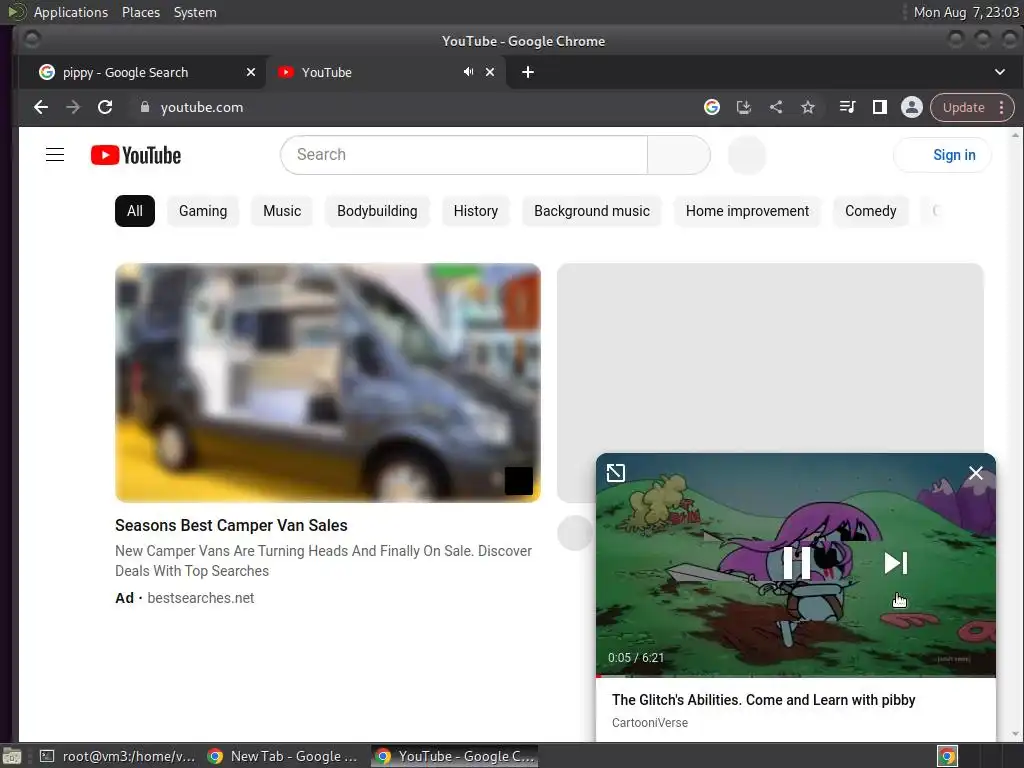1024x768 pixels.
Task: Select the All filter chip
Action: point(135,211)
